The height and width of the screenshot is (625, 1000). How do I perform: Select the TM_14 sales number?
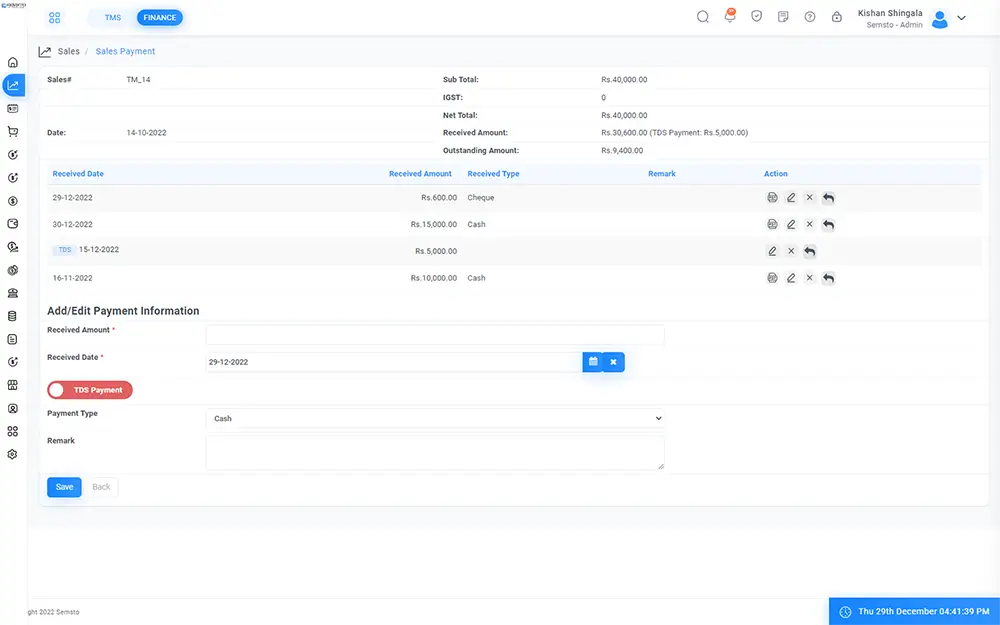point(138,80)
